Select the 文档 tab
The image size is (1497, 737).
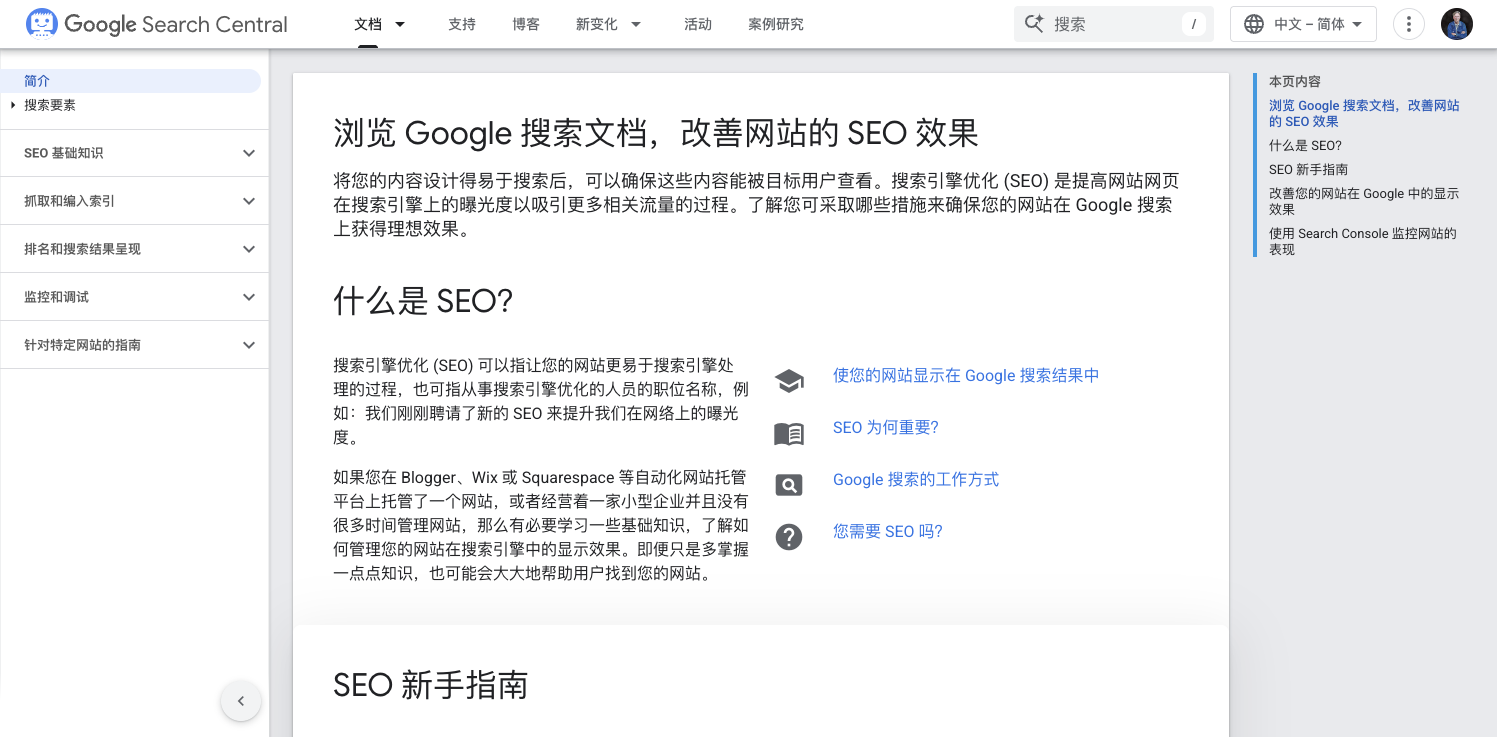[368, 24]
